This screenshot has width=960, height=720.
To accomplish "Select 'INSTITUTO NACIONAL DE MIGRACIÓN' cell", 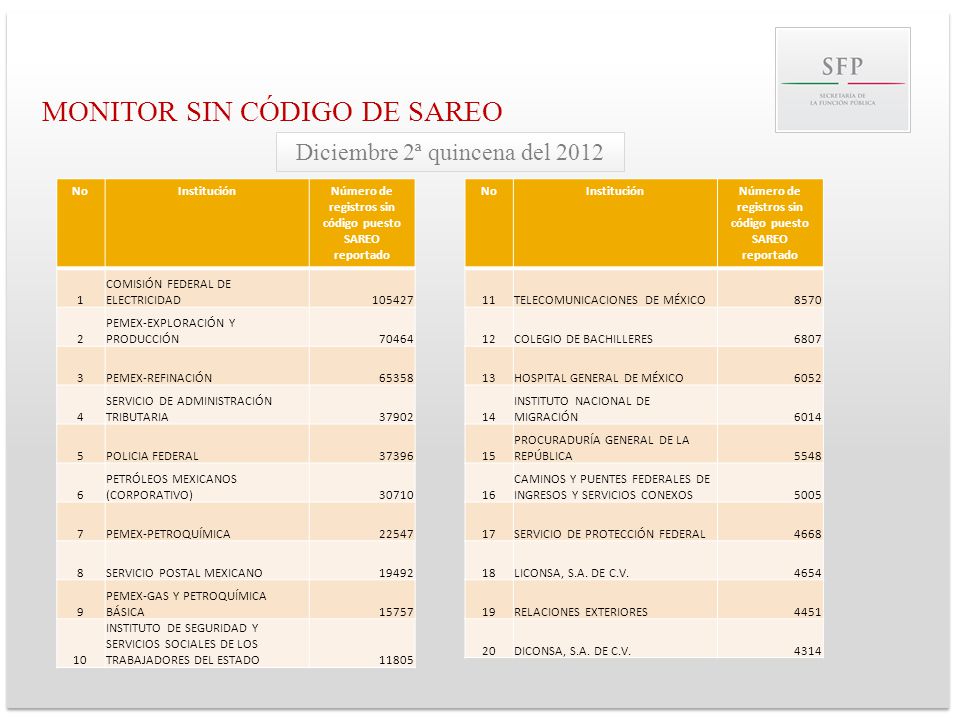I will pyautogui.click(x=615, y=405).
